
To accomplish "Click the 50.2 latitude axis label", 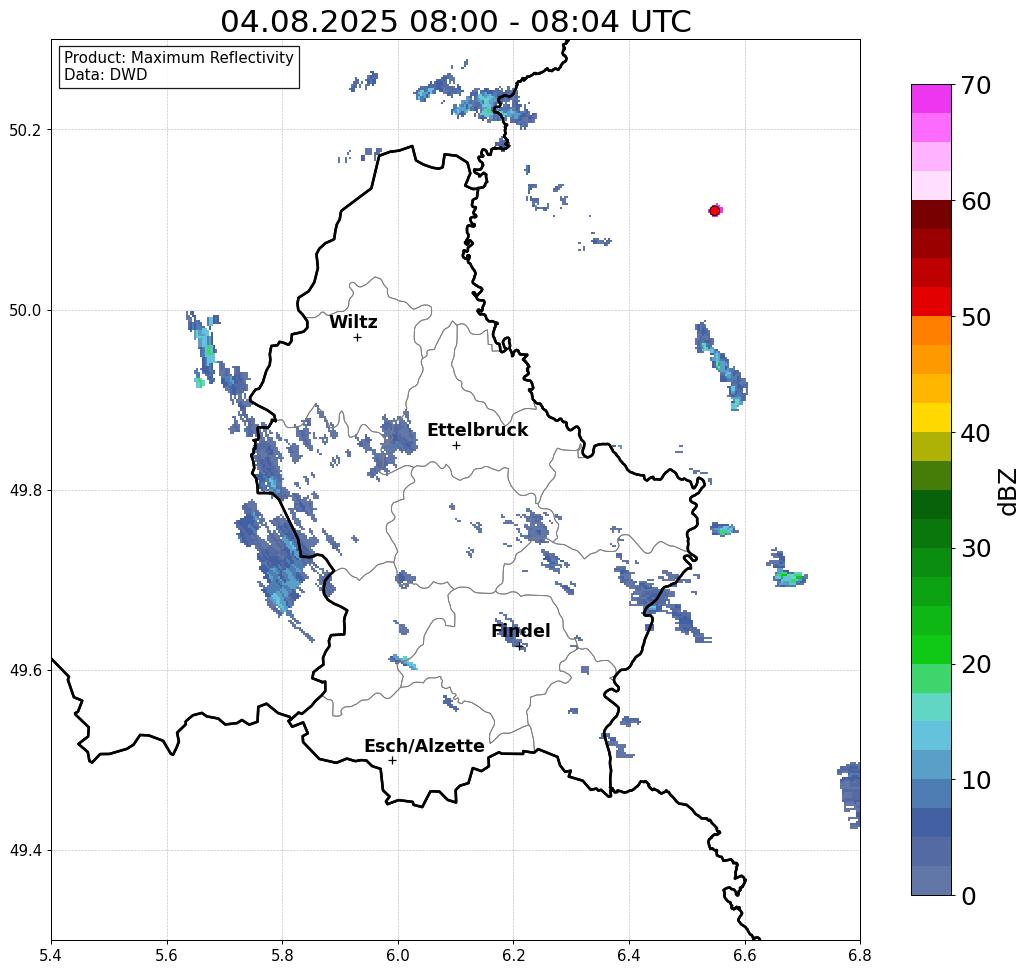I will tap(25, 130).
